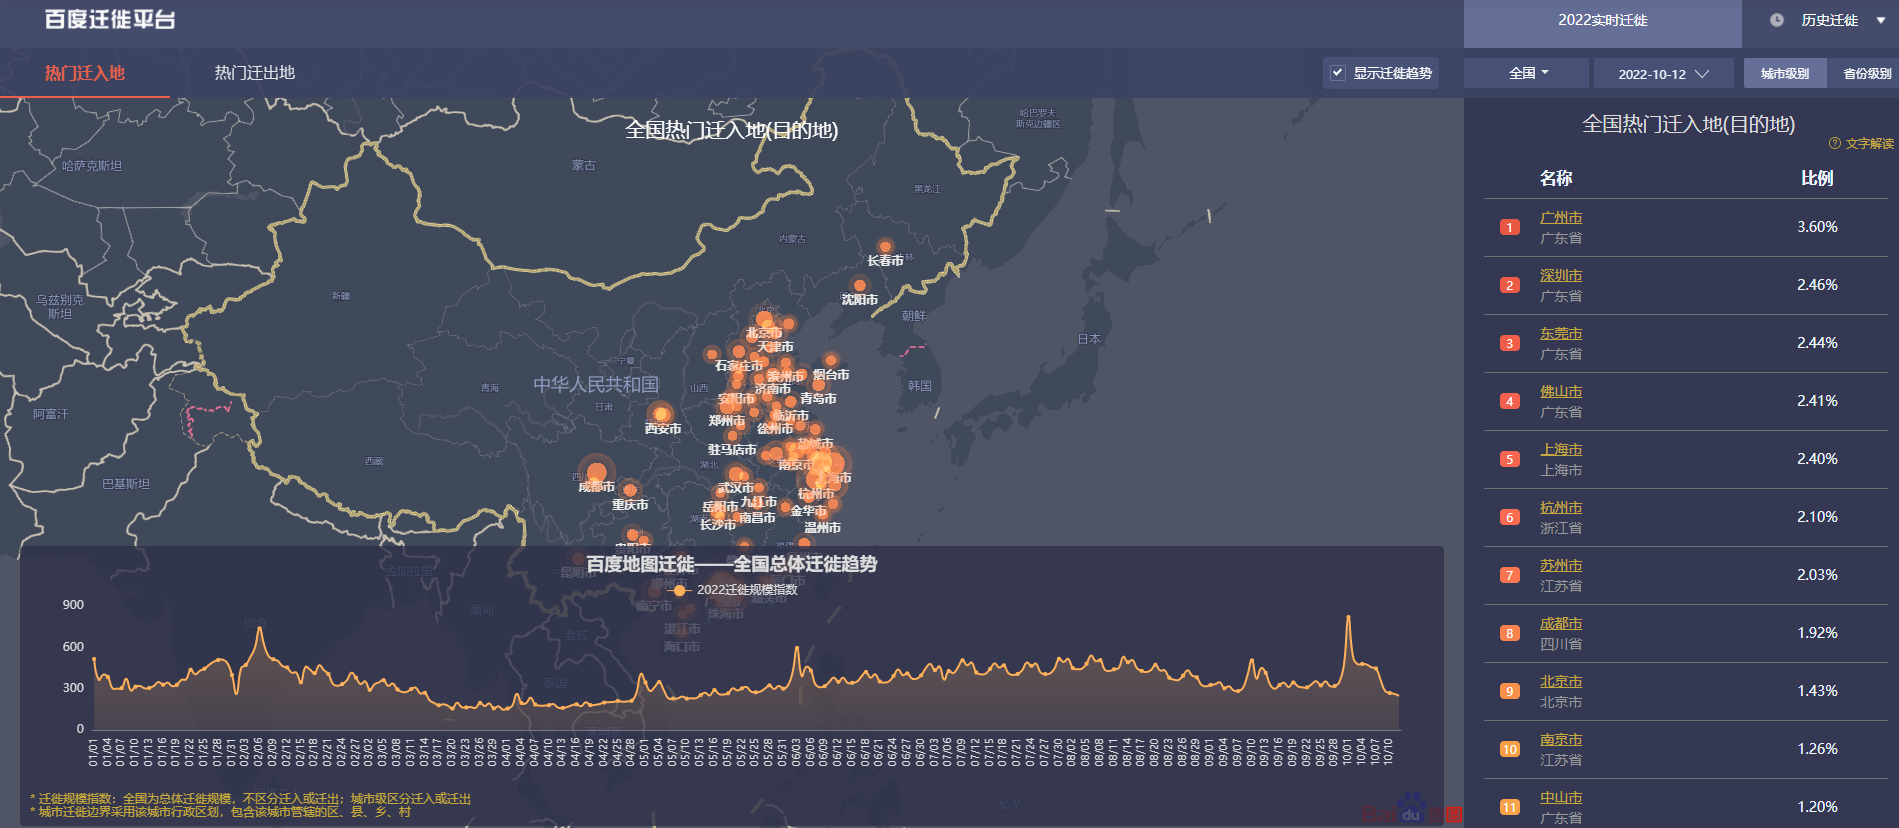Click the question mark icon near 文字解读
This screenshot has height=828, width=1899.
(1834, 143)
